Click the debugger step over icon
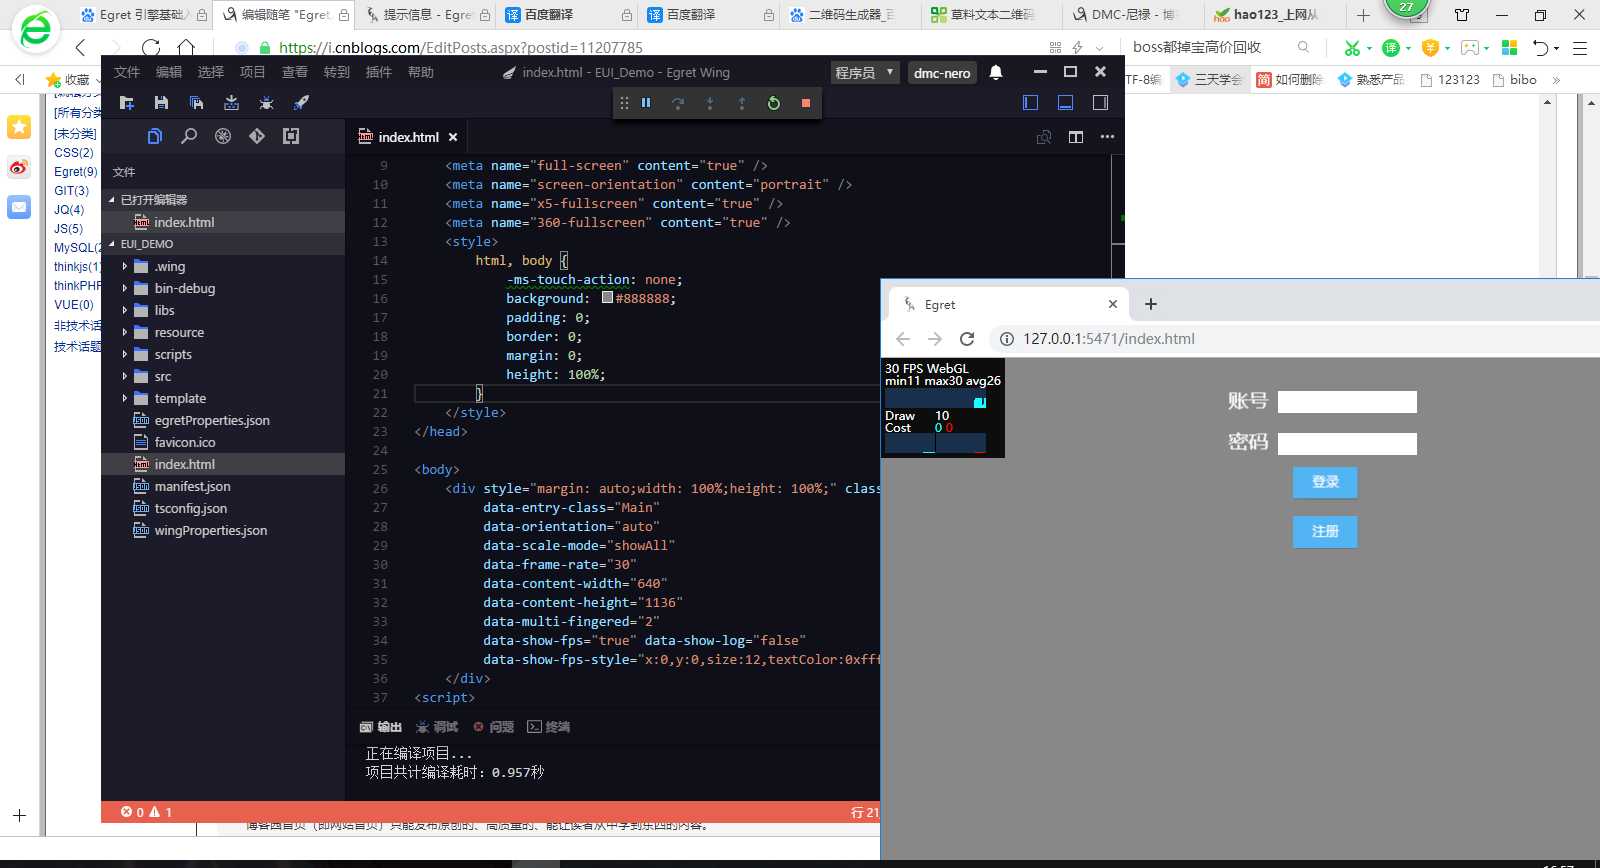 coord(678,103)
